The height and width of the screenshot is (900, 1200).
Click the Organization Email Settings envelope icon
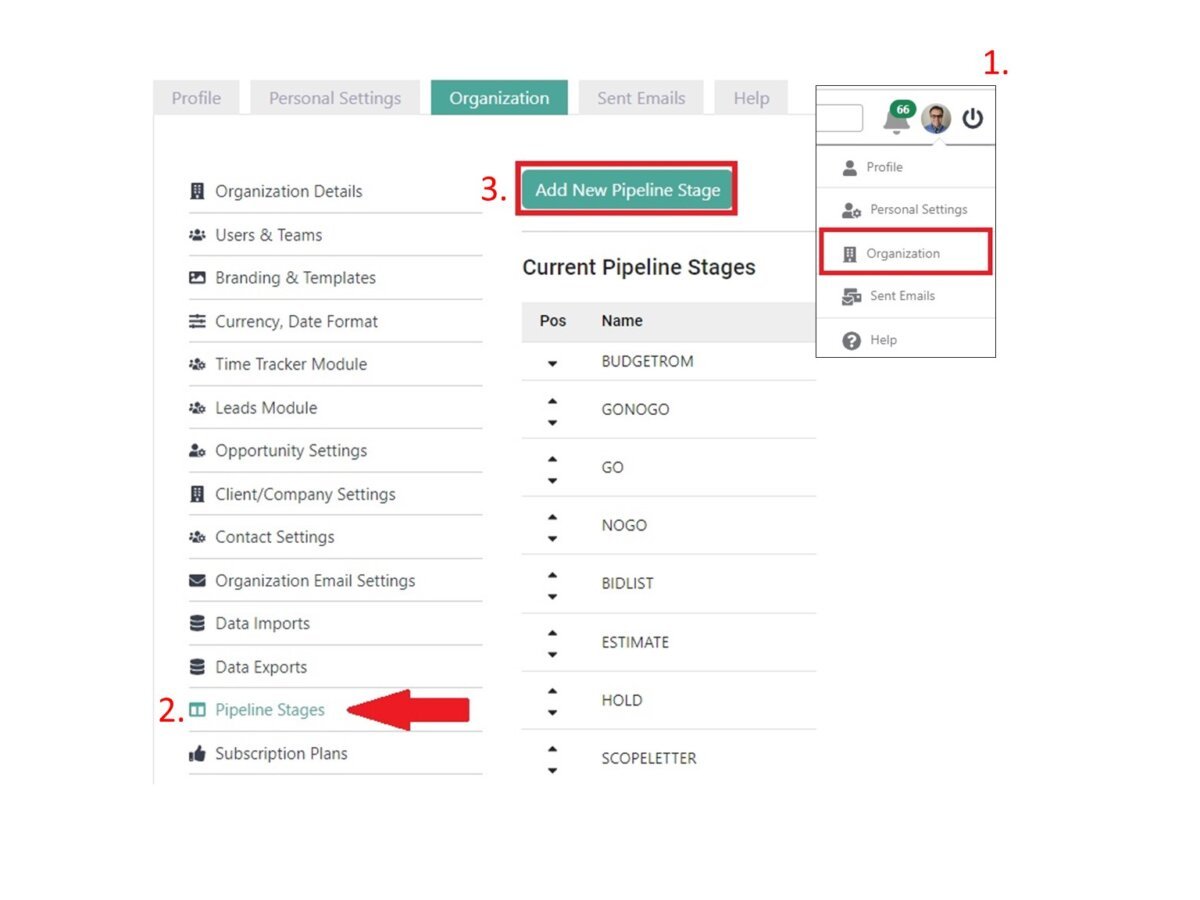[197, 581]
